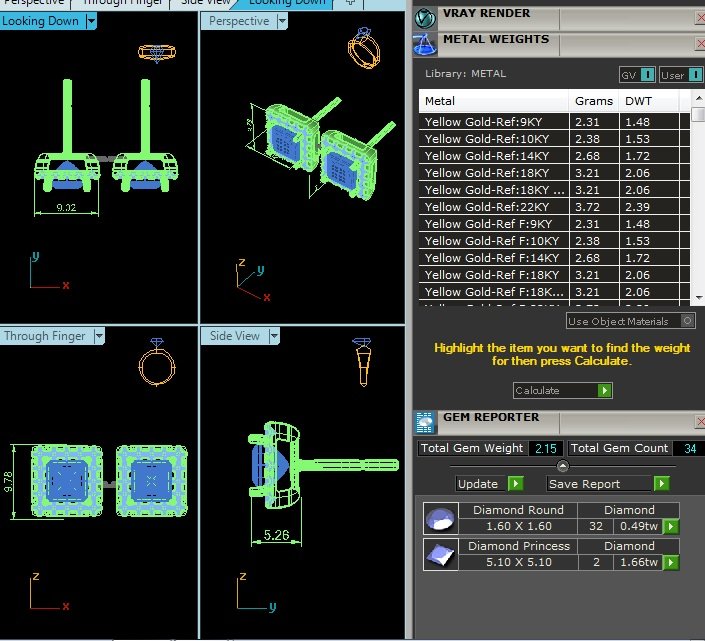Toggle the User library switch
The width and height of the screenshot is (705, 641).
pos(695,75)
